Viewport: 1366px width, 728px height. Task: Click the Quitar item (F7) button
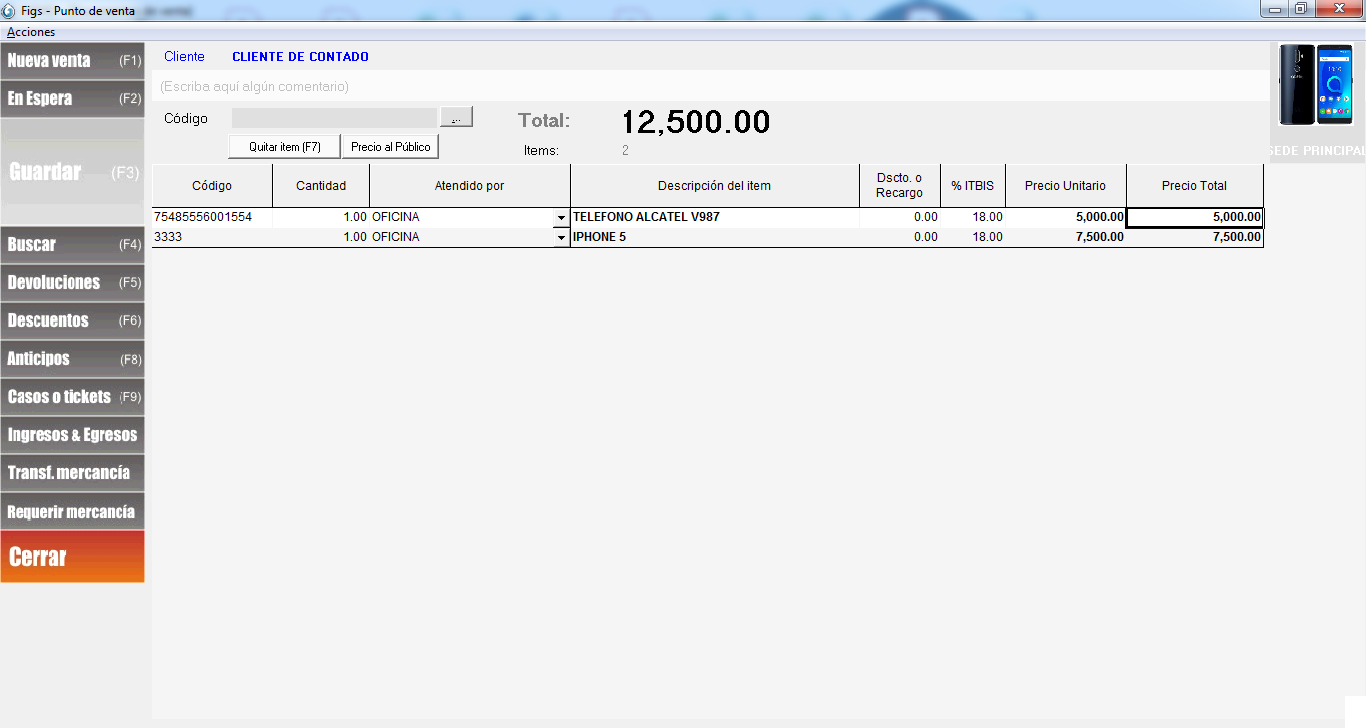coord(284,147)
